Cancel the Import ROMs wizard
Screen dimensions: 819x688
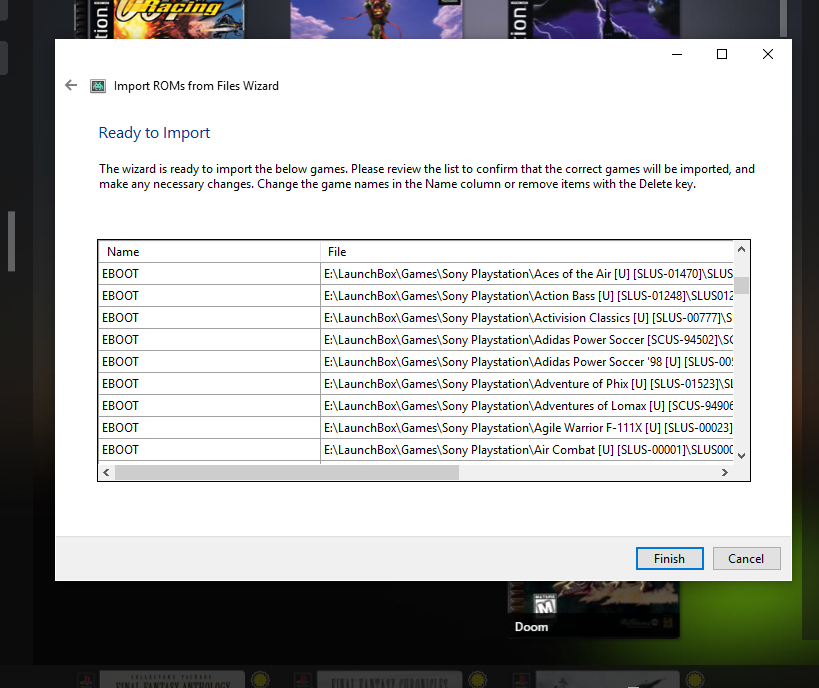coord(746,558)
